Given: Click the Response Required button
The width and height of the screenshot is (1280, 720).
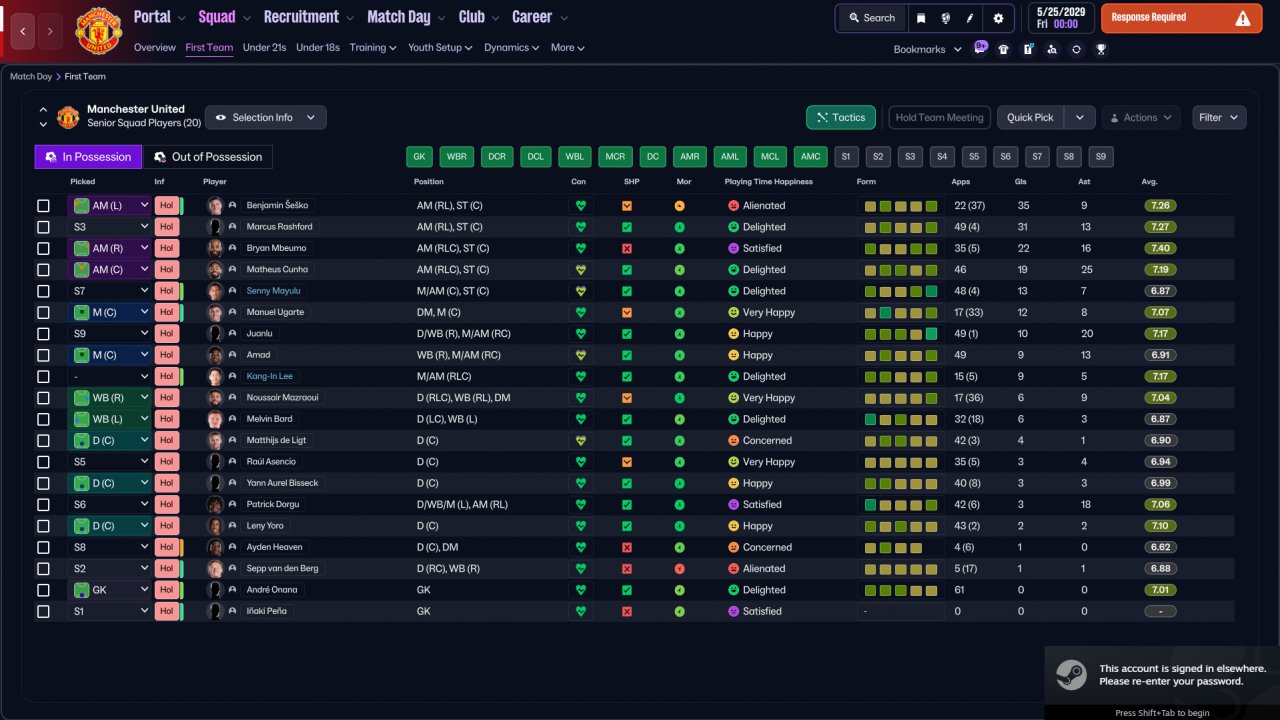Looking at the screenshot, I should pos(1181,18).
